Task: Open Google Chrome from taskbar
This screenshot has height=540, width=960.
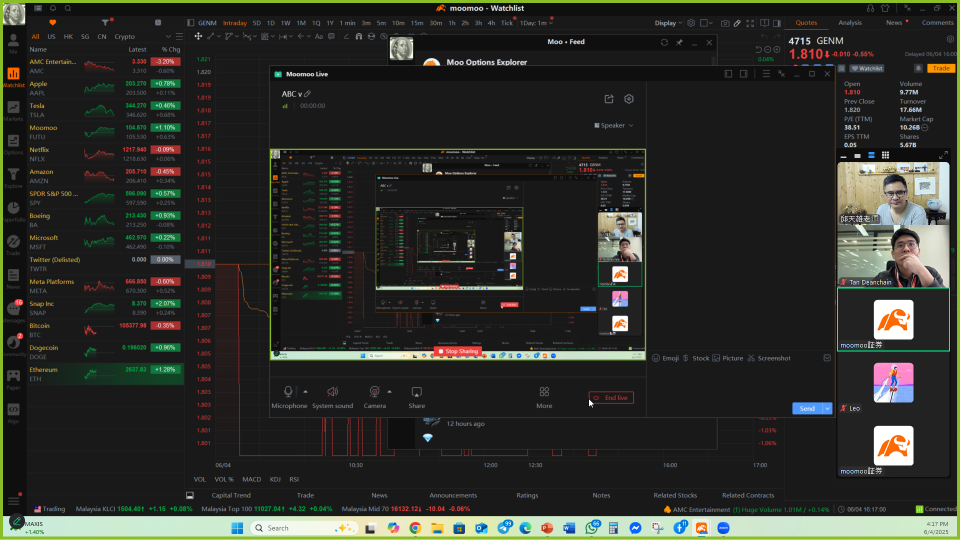Action: pyautogui.click(x=415, y=528)
